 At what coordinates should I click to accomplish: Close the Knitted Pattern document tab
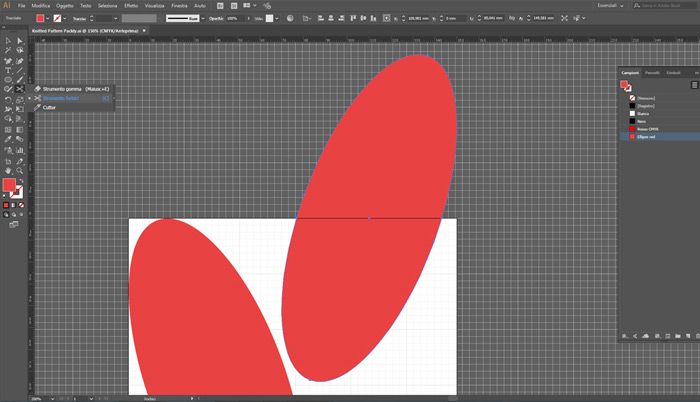144,30
